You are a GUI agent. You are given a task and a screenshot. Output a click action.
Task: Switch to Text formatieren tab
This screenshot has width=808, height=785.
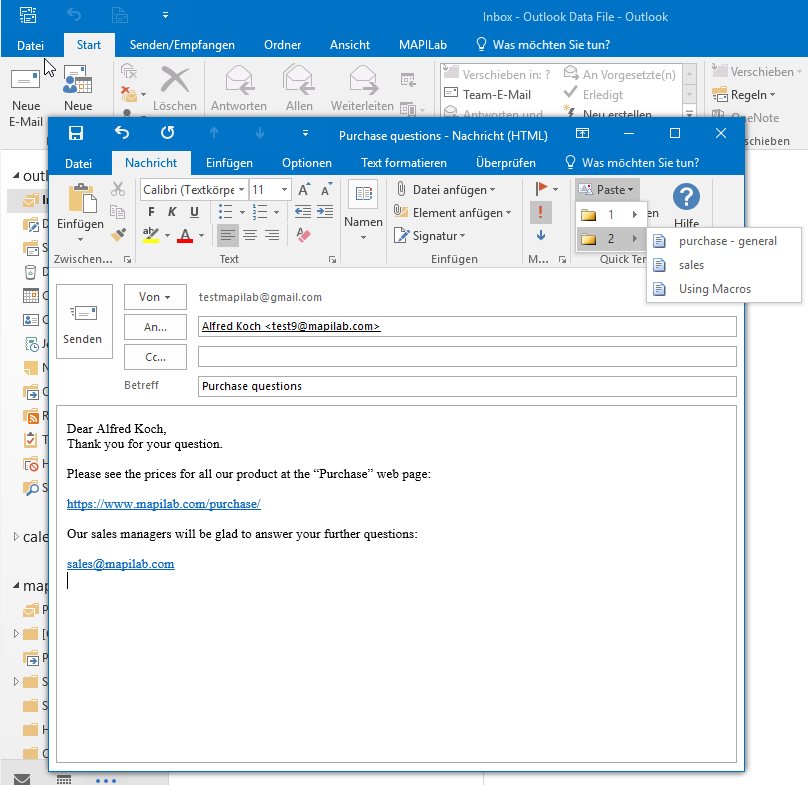coord(403,163)
